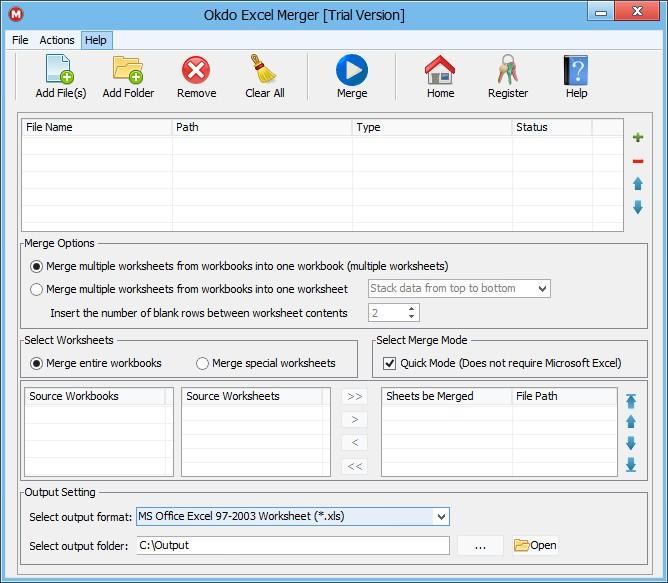Select Merge entire workbooks radio

pyautogui.click(x=37, y=364)
